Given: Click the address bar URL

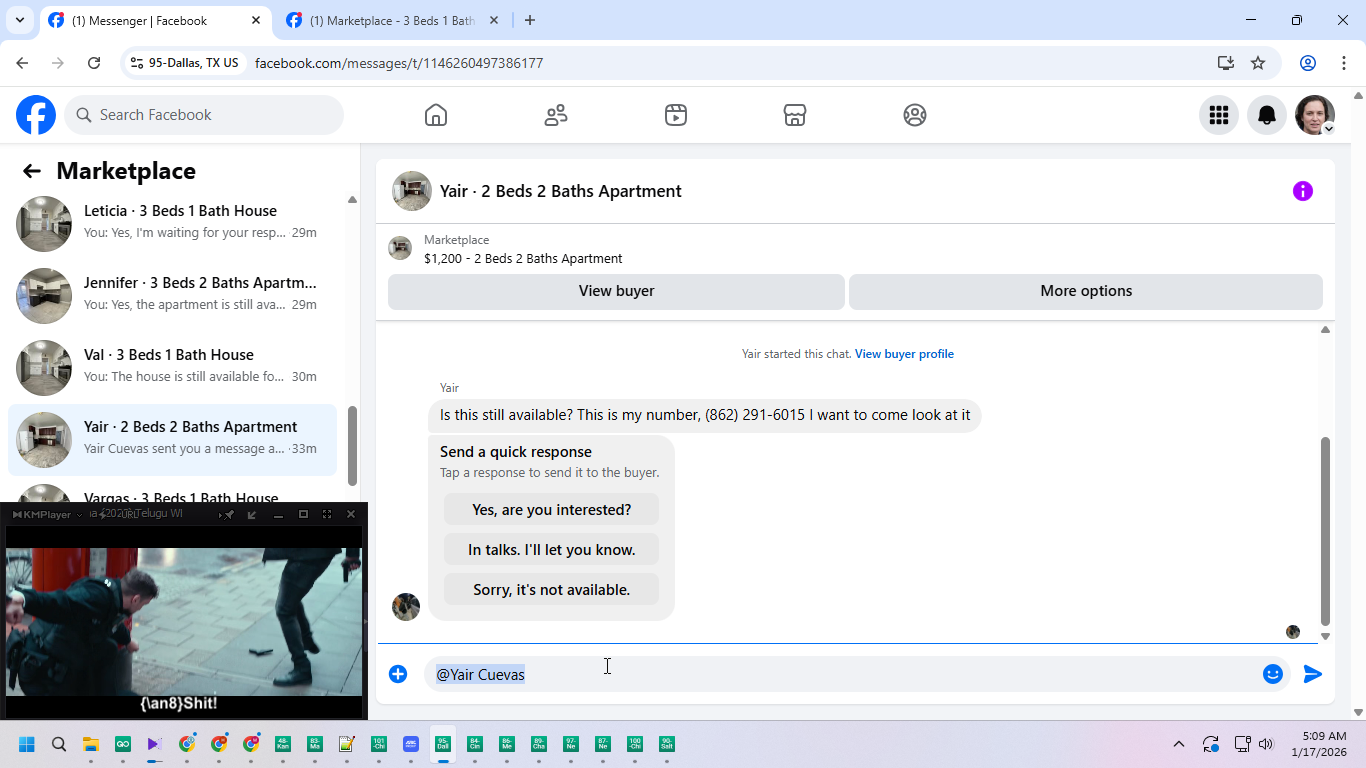Looking at the screenshot, I should [x=399, y=63].
